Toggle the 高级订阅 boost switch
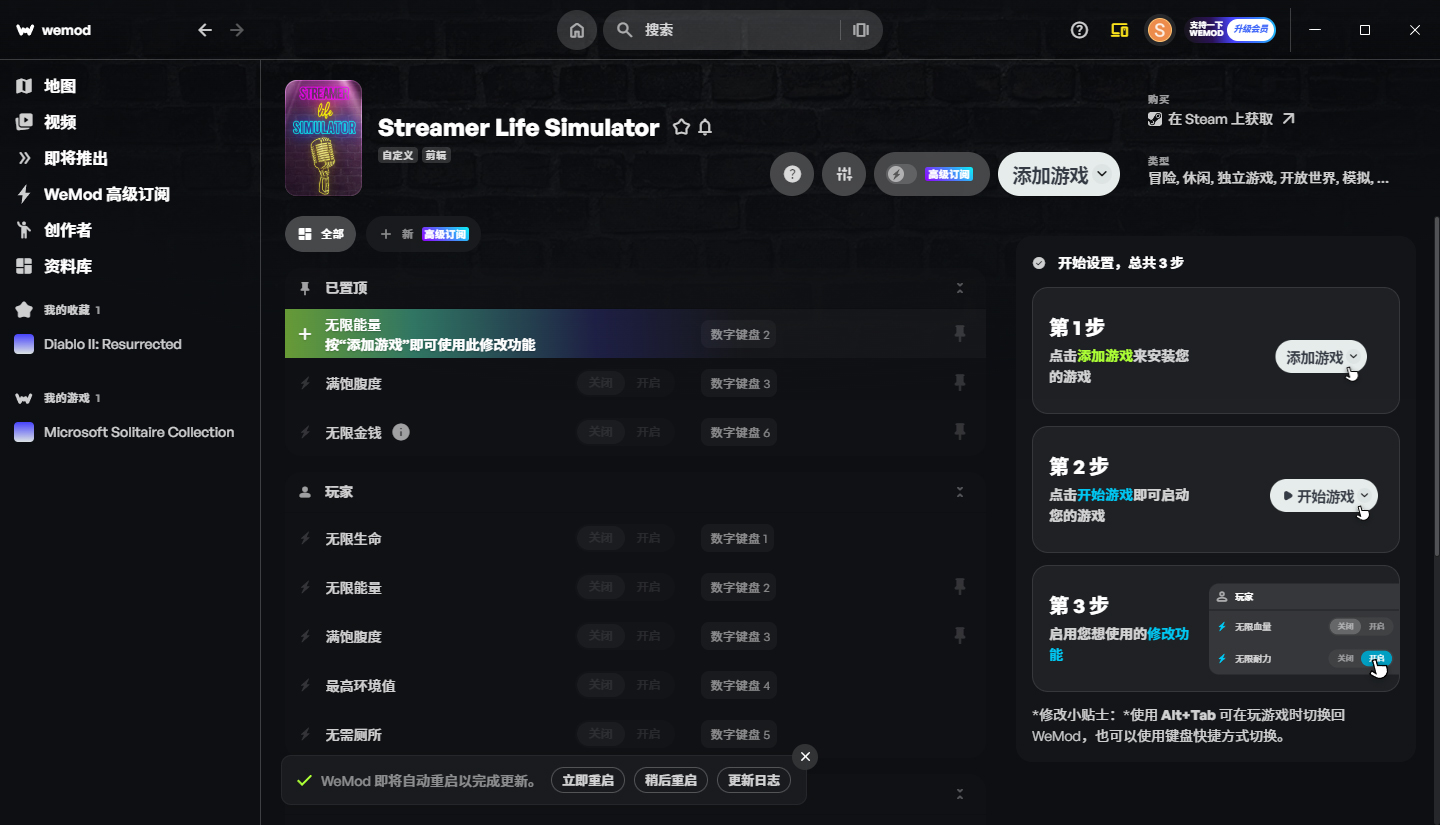1440x825 pixels. 902,174
